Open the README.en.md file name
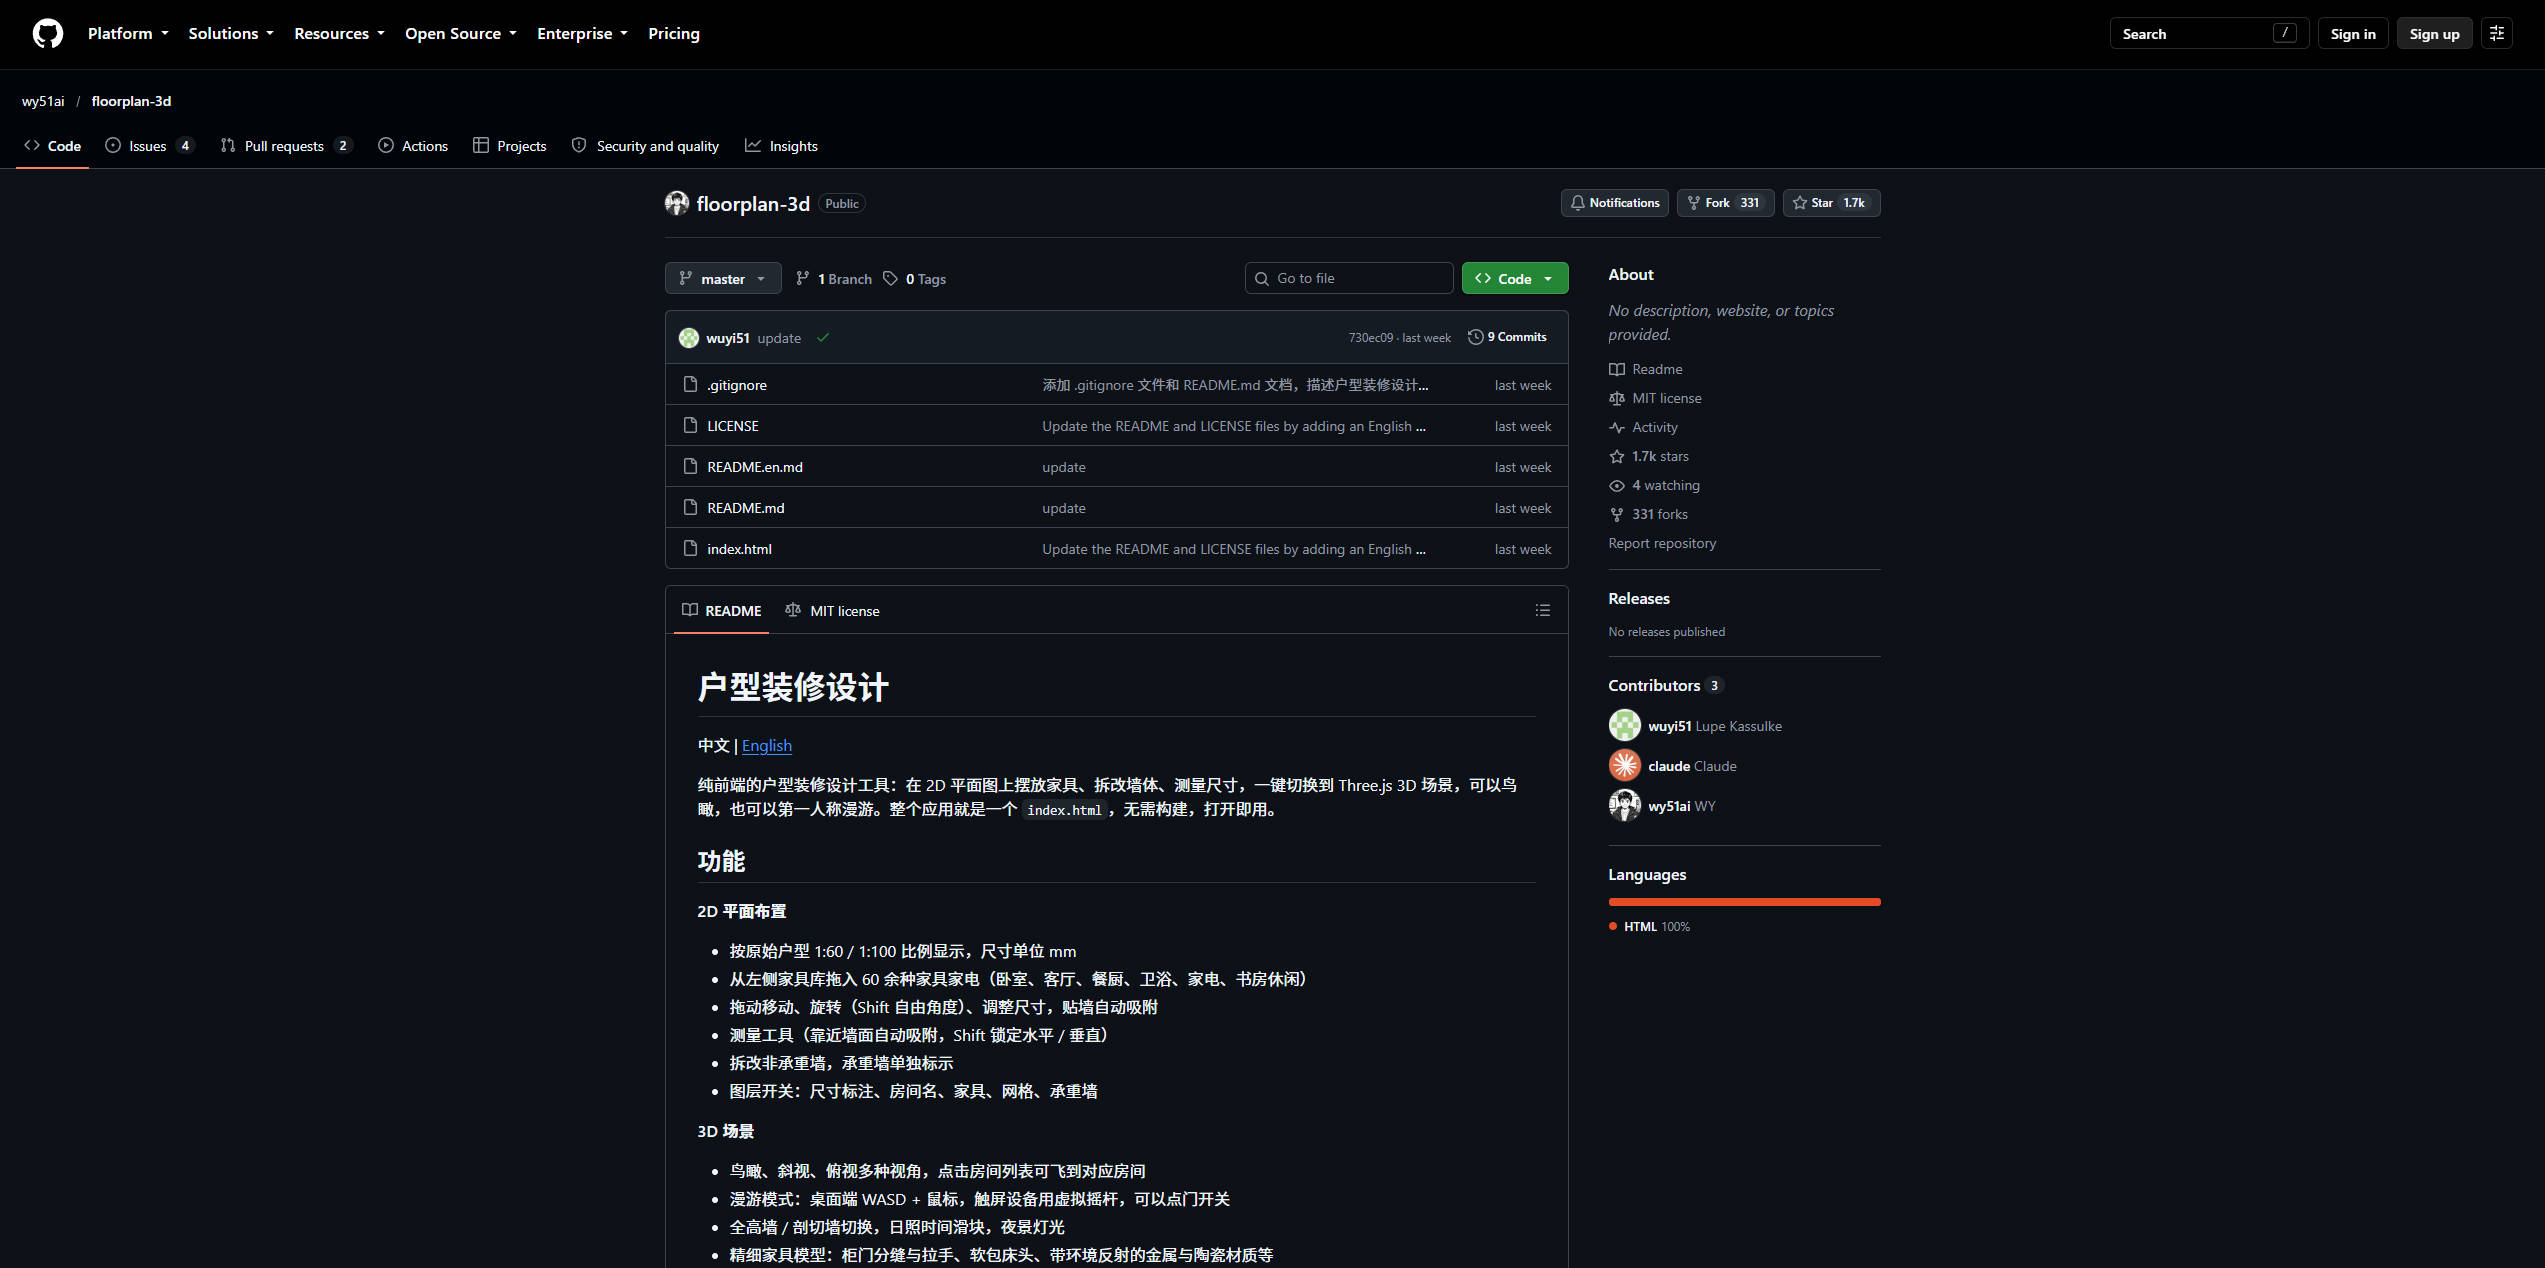The height and width of the screenshot is (1268, 2545). click(755, 467)
